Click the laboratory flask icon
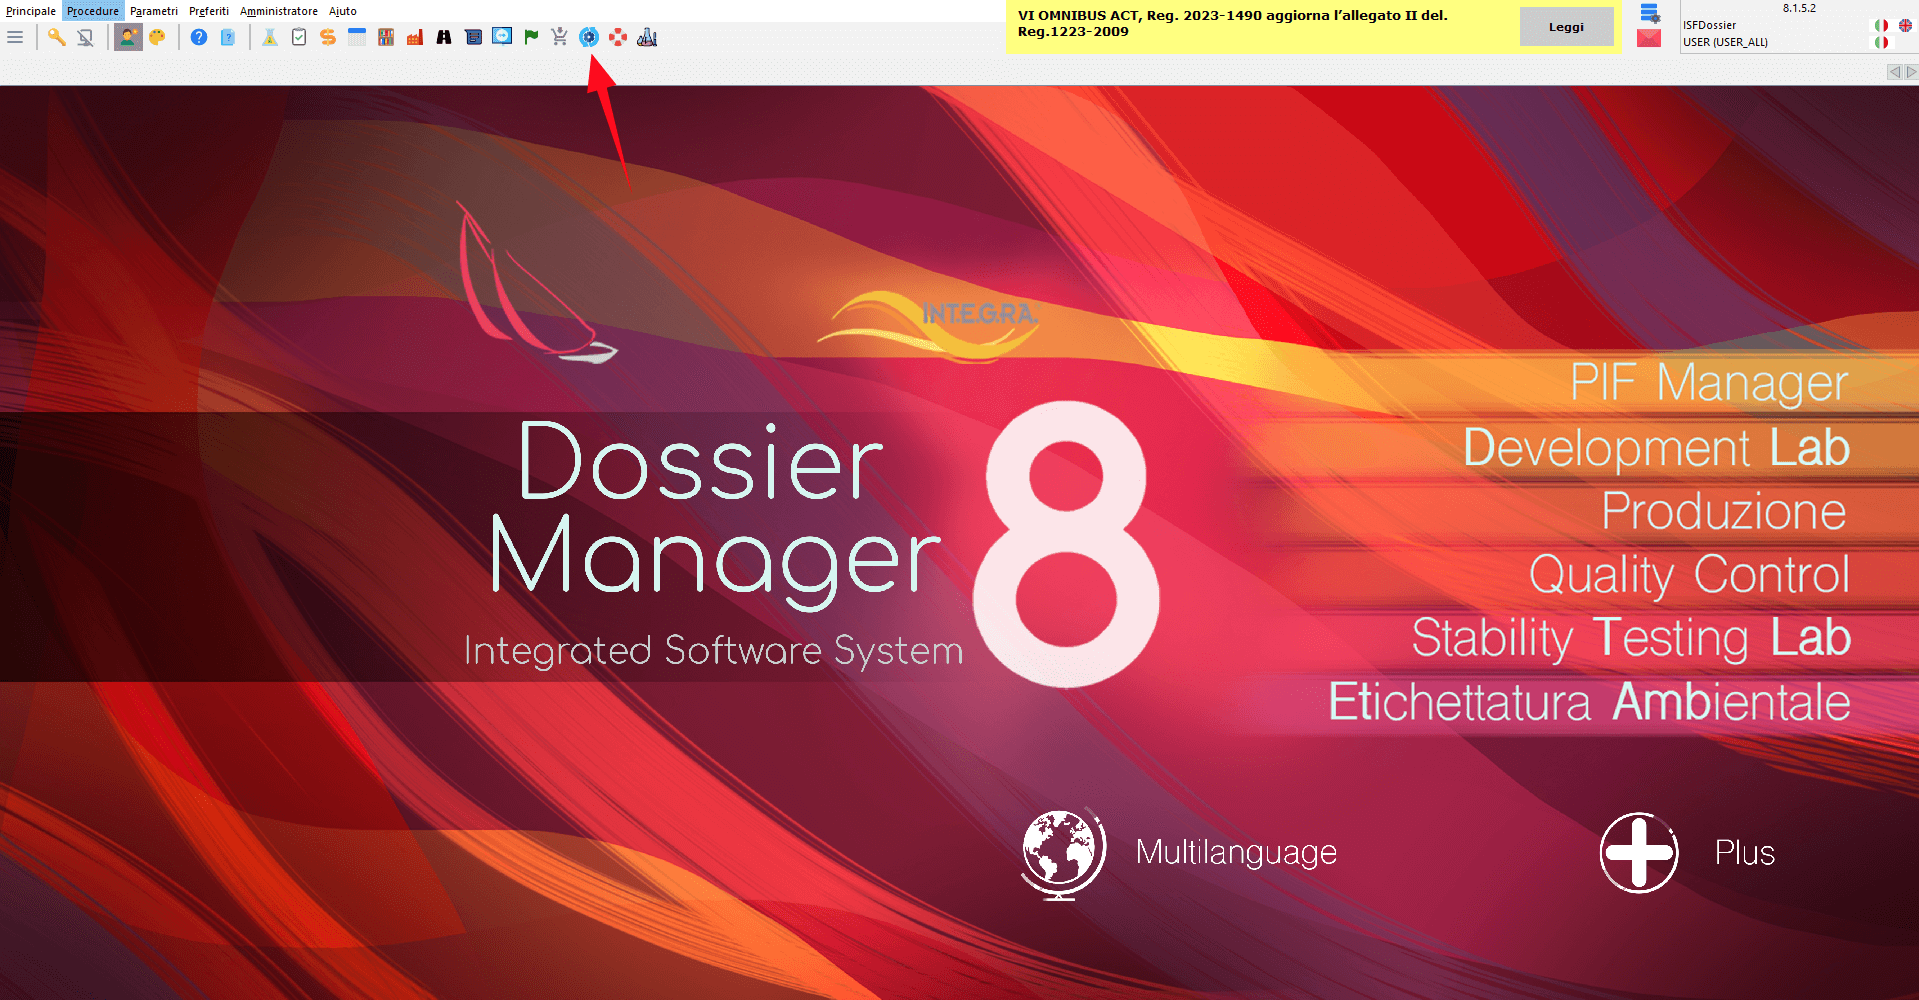 click(x=270, y=37)
